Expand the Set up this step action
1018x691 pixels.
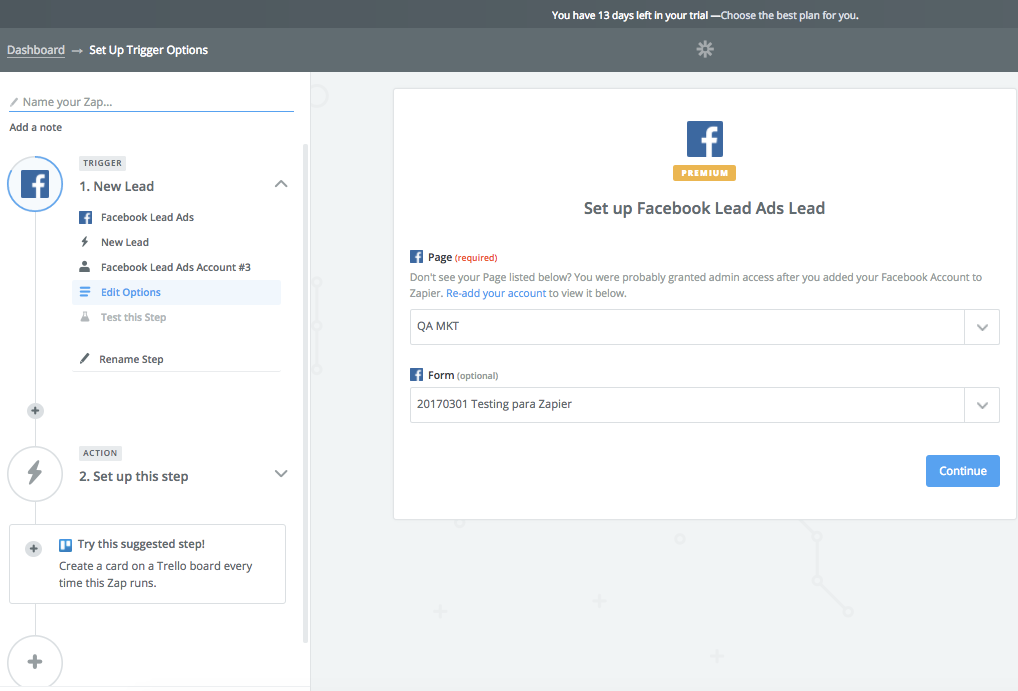point(280,473)
